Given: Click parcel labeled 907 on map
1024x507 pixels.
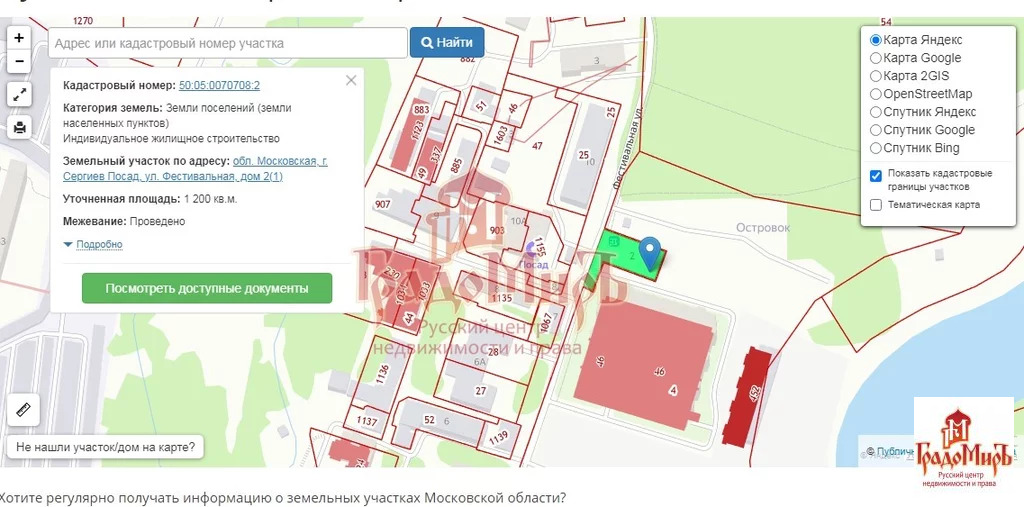Looking at the screenshot, I should (x=383, y=204).
